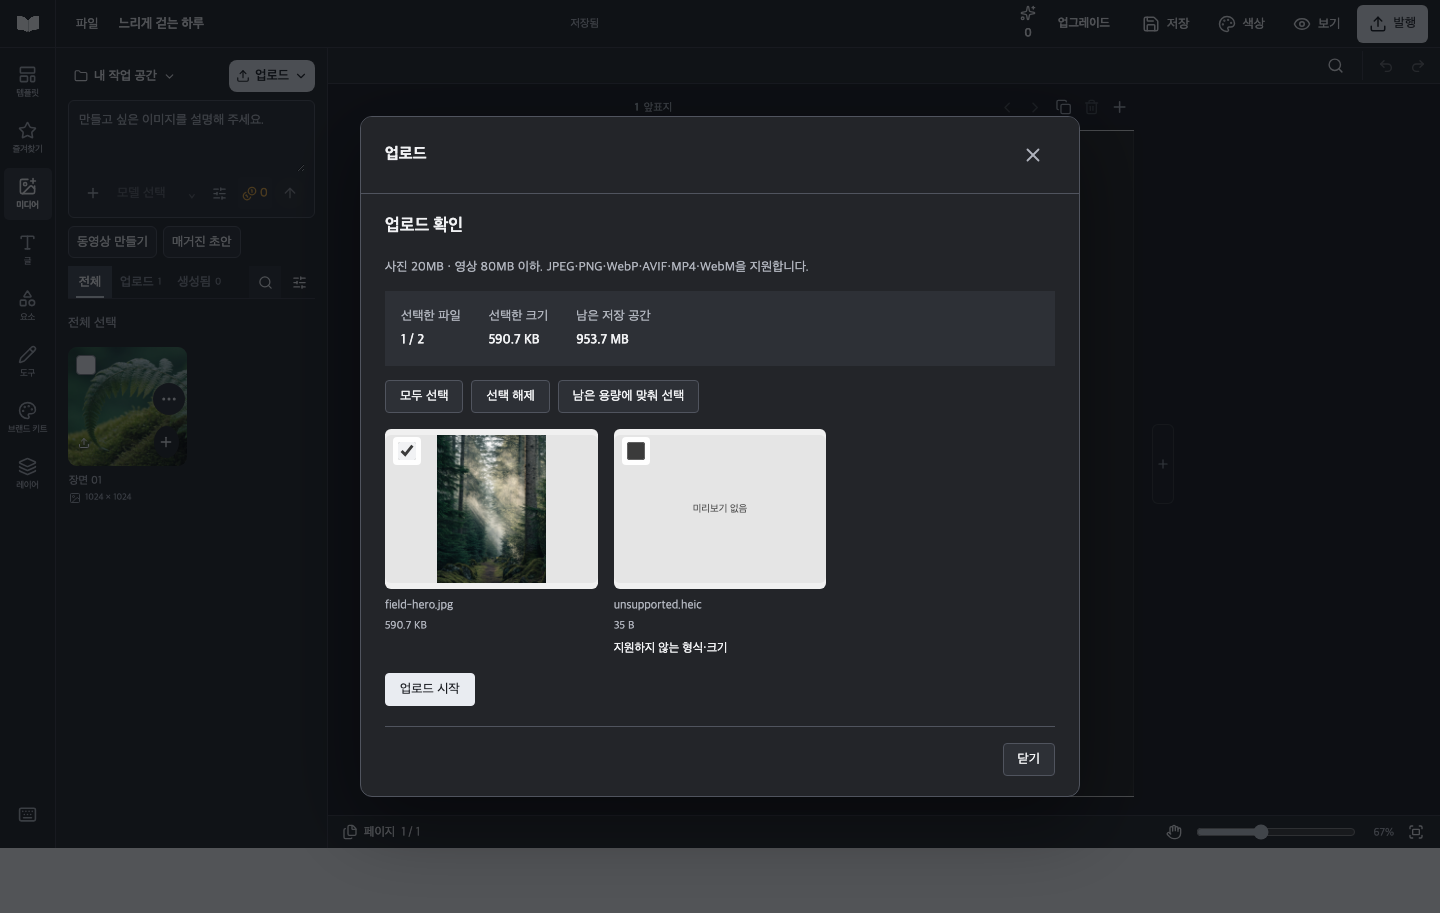This screenshot has width=1440, height=913.
Task: Switch to the 업로드 tab in the media list
Action: (140, 282)
